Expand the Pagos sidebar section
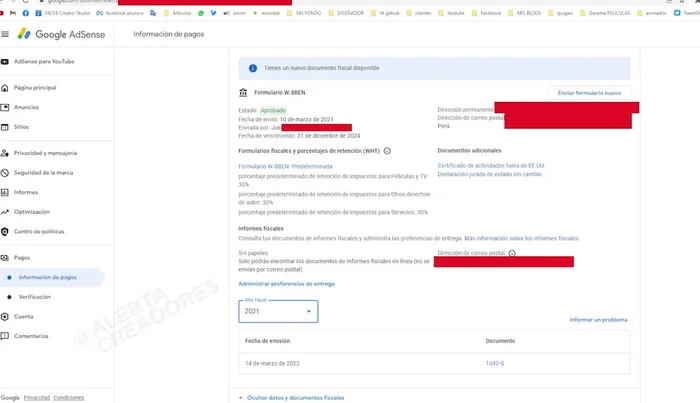The width and height of the screenshot is (700, 403). (x=22, y=258)
